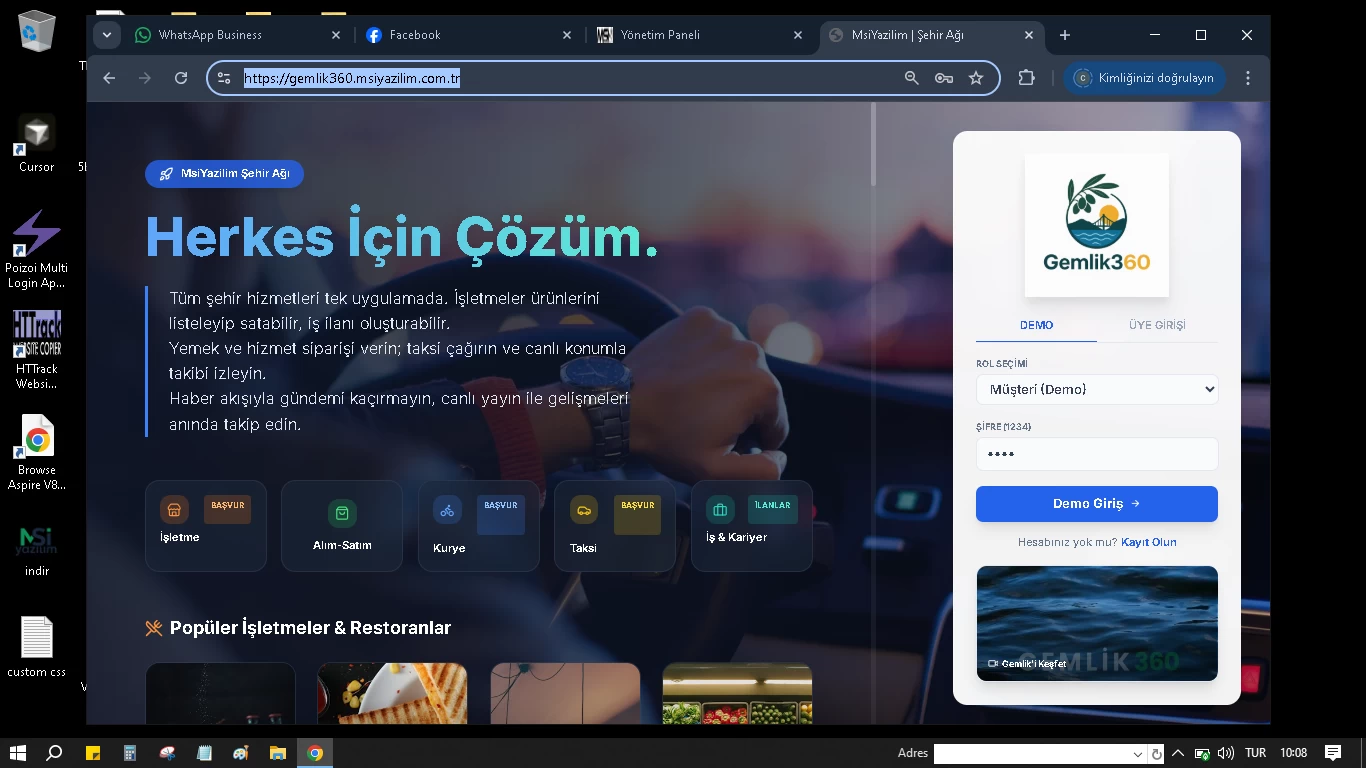Bookmark the page with the star icon
Viewport: 1366px width, 768px height.
coord(976,77)
